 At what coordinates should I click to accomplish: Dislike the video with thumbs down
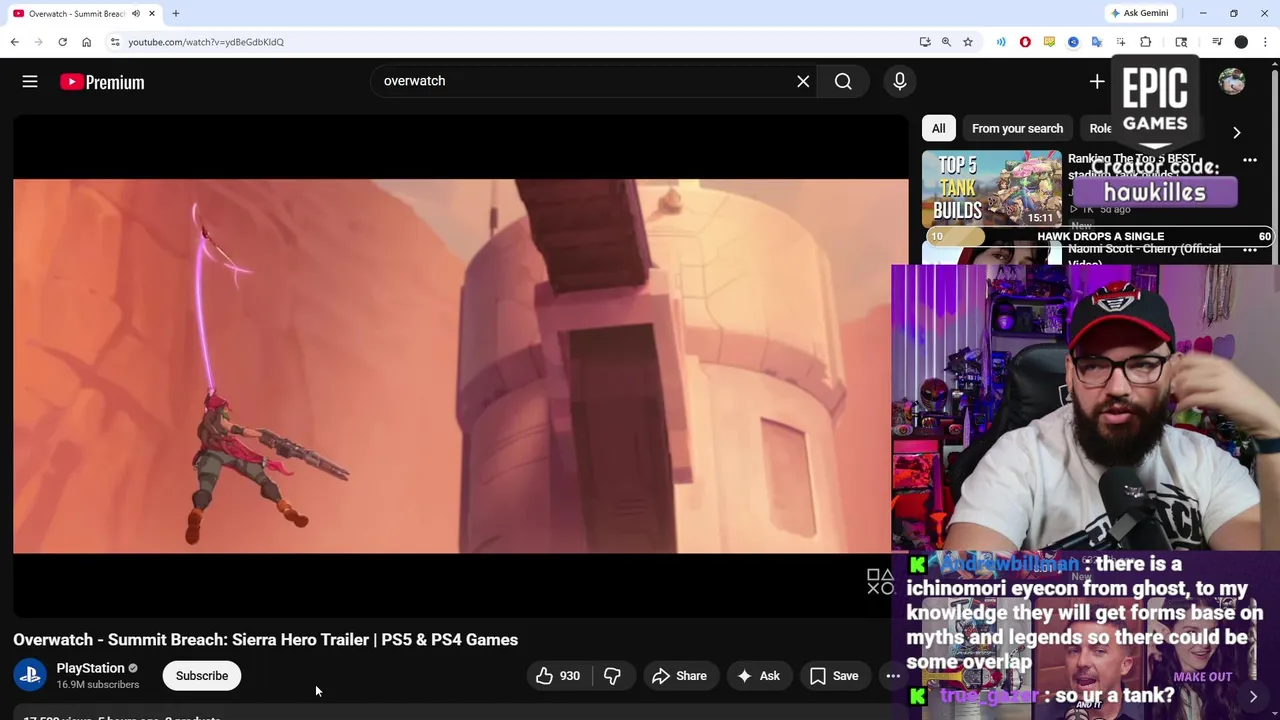(612, 676)
